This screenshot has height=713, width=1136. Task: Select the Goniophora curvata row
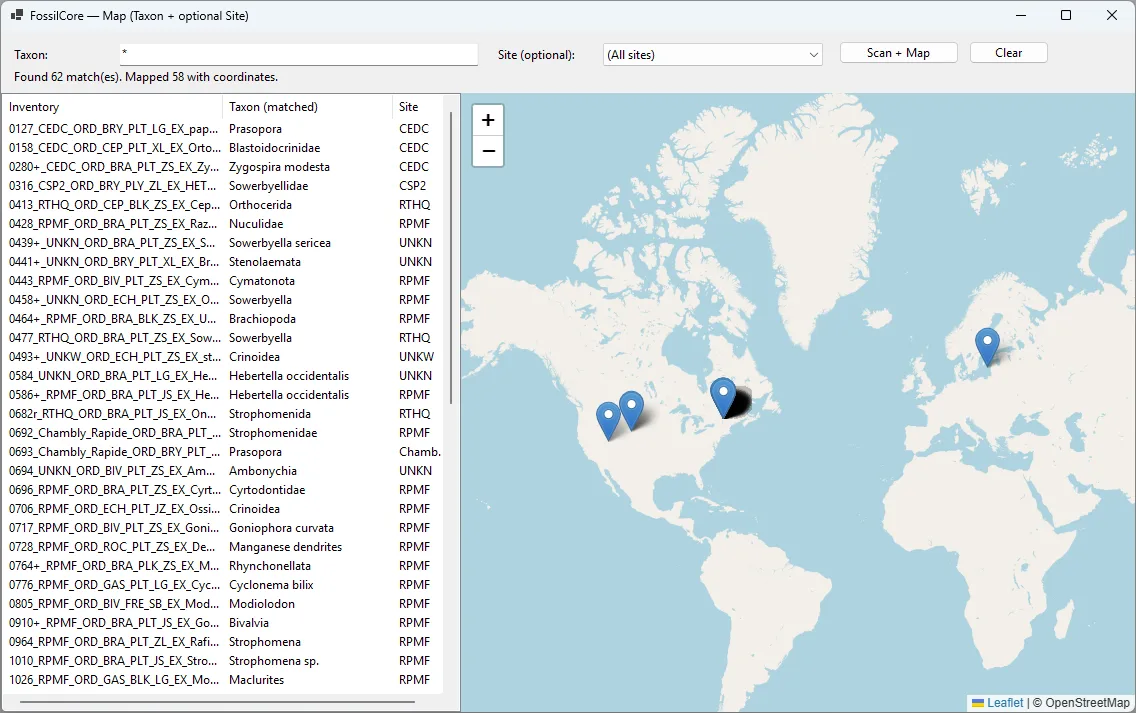click(x=223, y=528)
